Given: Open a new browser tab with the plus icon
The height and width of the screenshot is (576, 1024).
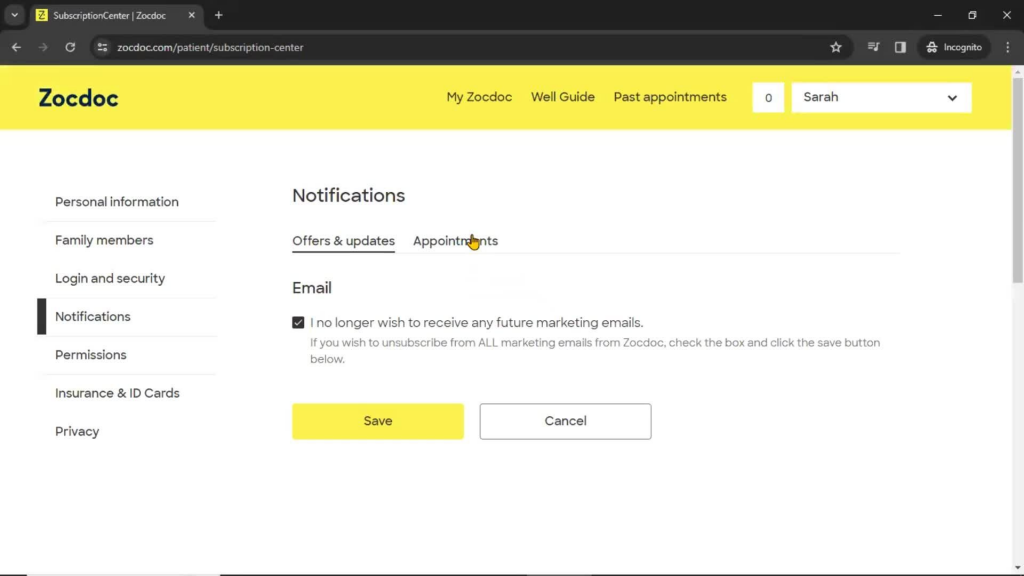Looking at the screenshot, I should click(218, 15).
